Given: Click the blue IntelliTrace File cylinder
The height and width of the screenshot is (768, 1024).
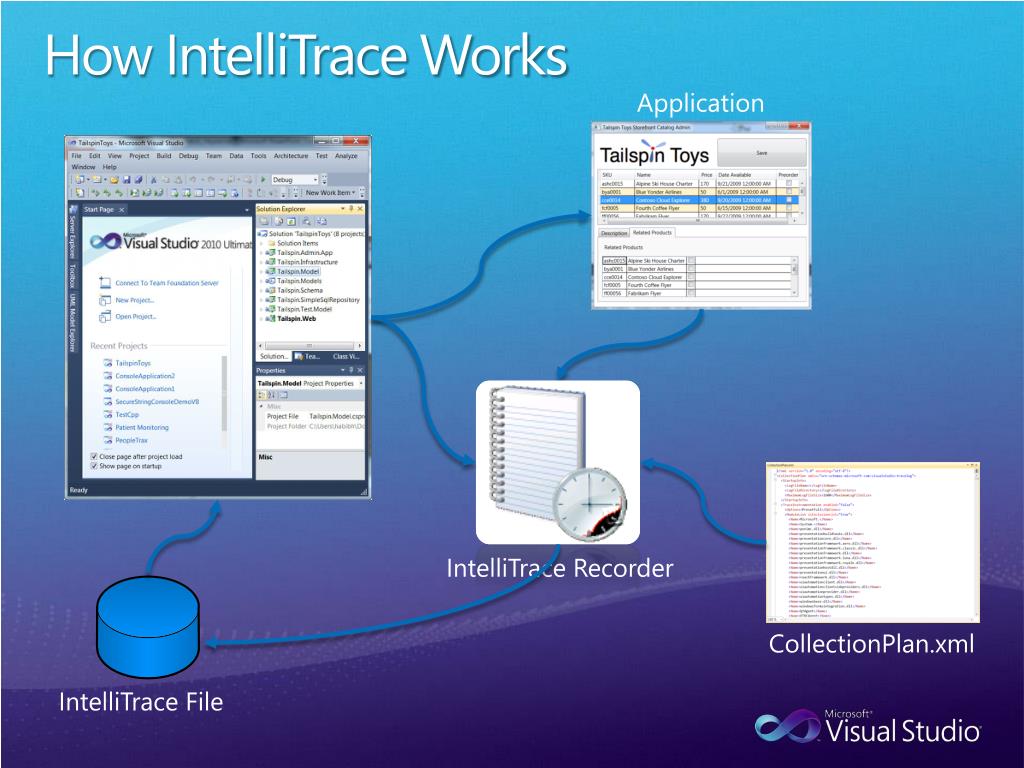Looking at the screenshot, I should click(x=148, y=627).
